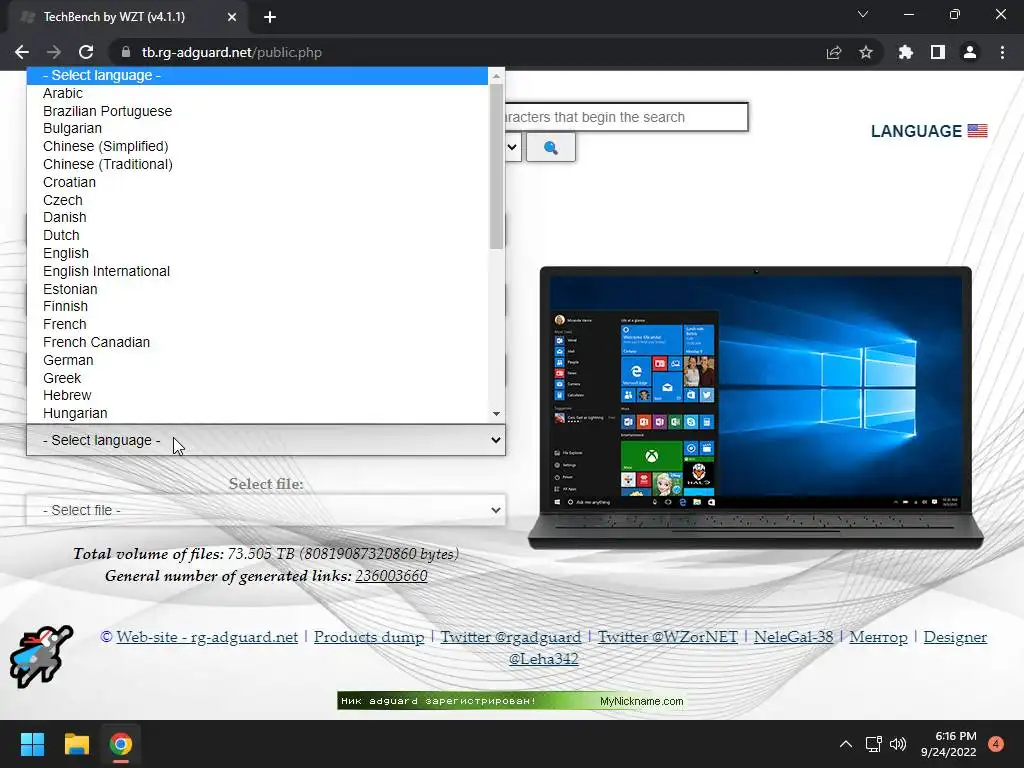Show hidden system tray icons chevron
This screenshot has height=768, width=1024.
point(846,744)
